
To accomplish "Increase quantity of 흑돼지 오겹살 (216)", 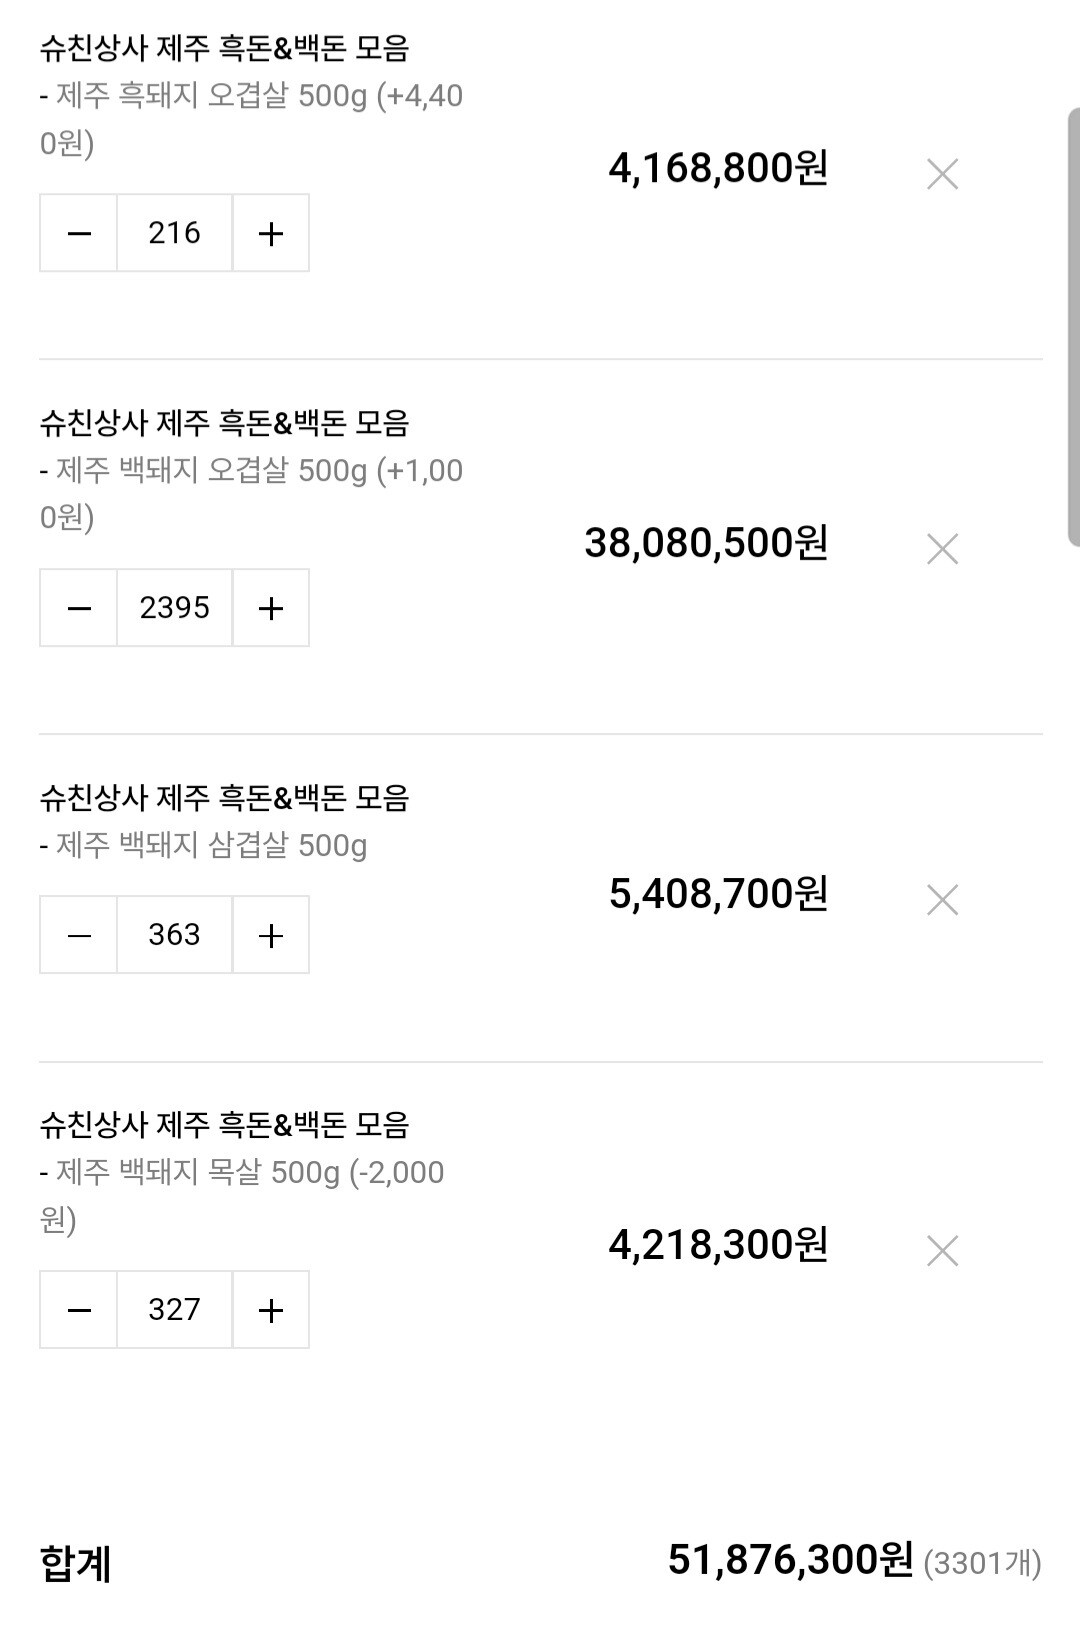I will click(271, 234).
